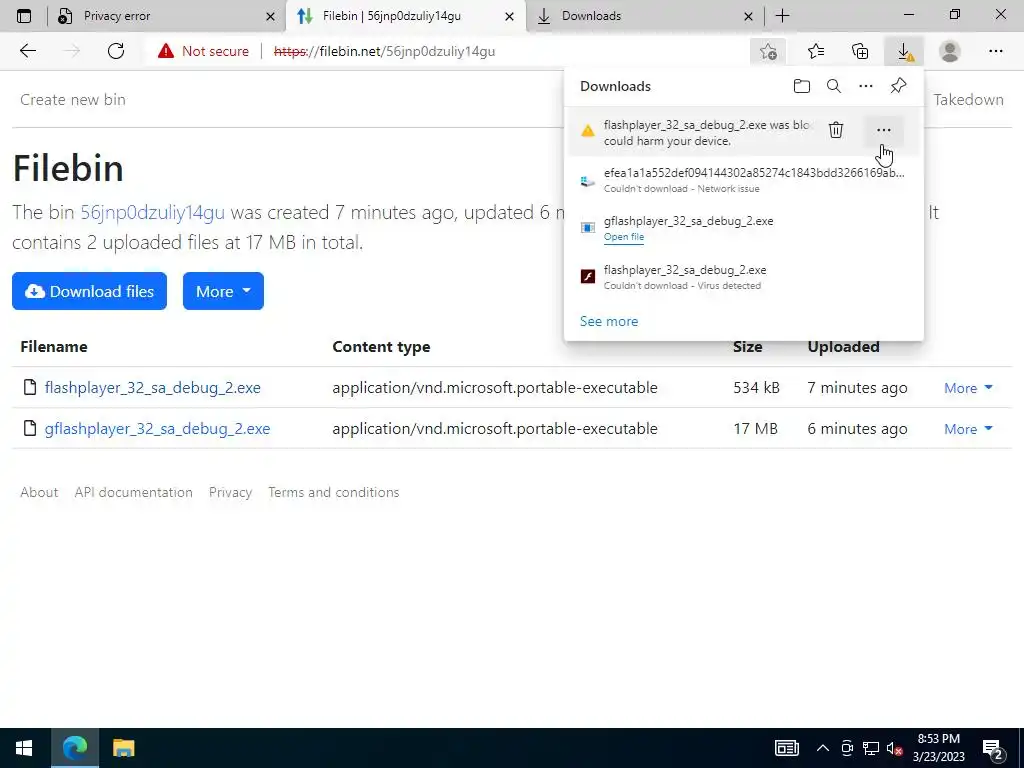This screenshot has height=768, width=1024.
Task: Click the Download files button
Action: click(x=89, y=291)
